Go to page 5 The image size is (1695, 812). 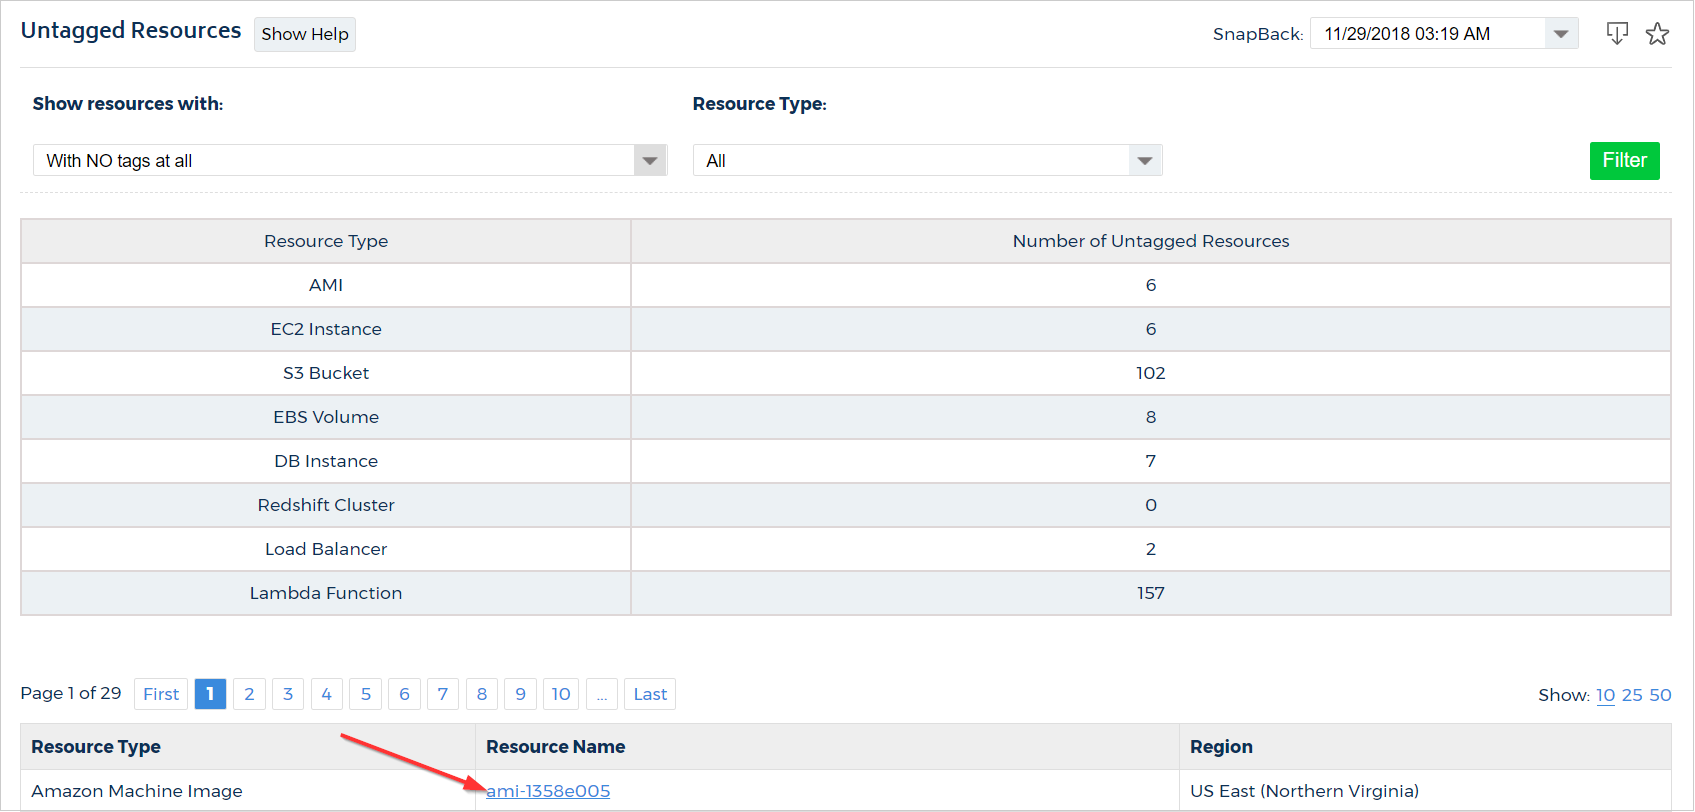(x=366, y=694)
